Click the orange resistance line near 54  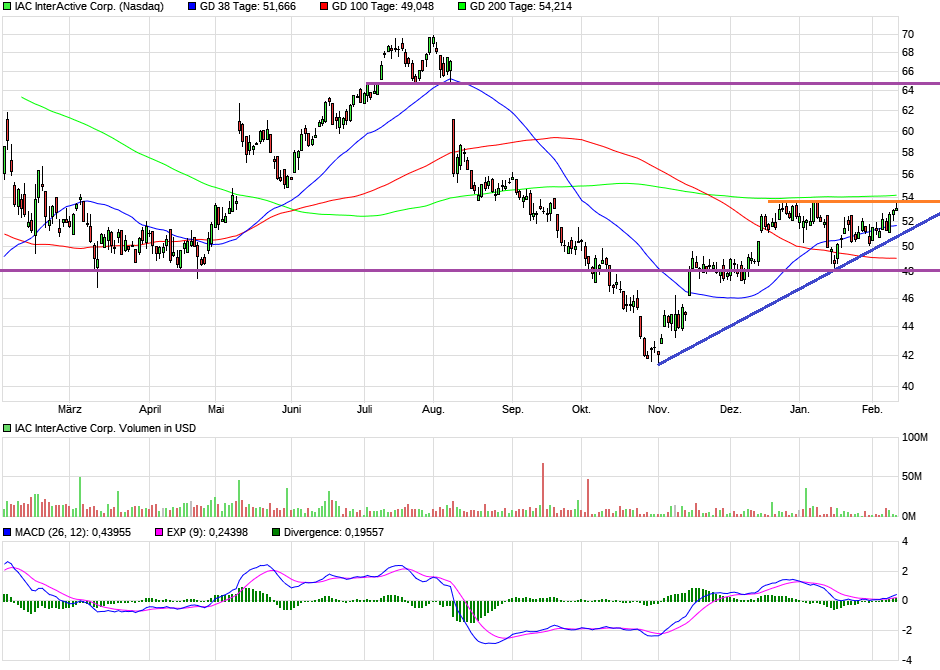[x=850, y=201]
